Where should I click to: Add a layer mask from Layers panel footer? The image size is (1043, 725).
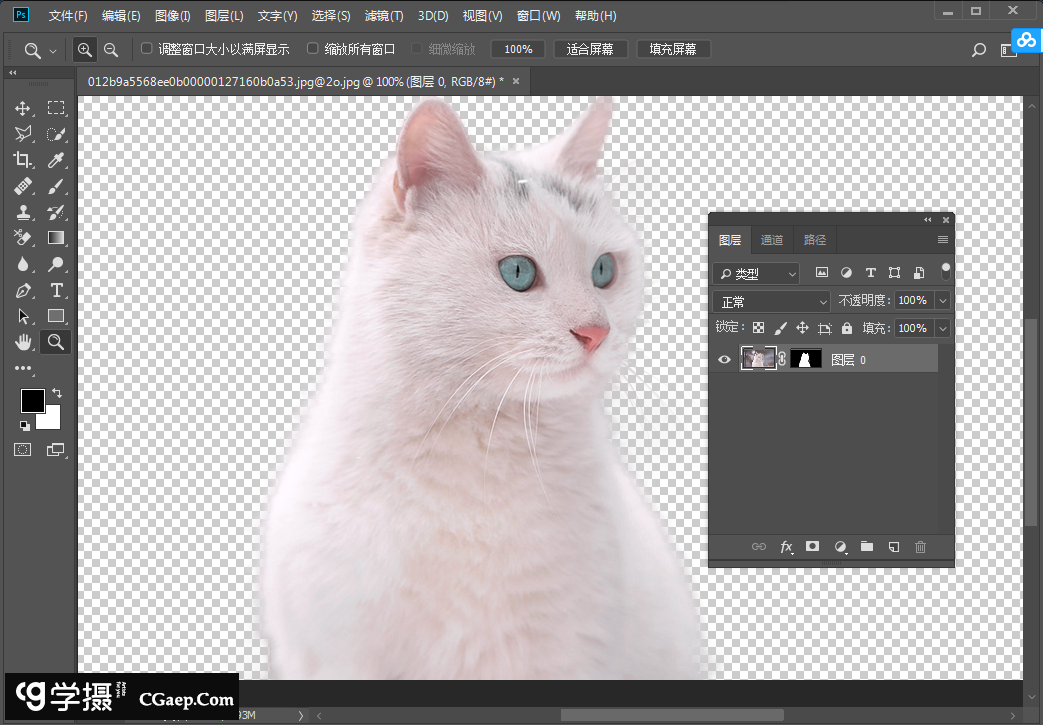(813, 547)
